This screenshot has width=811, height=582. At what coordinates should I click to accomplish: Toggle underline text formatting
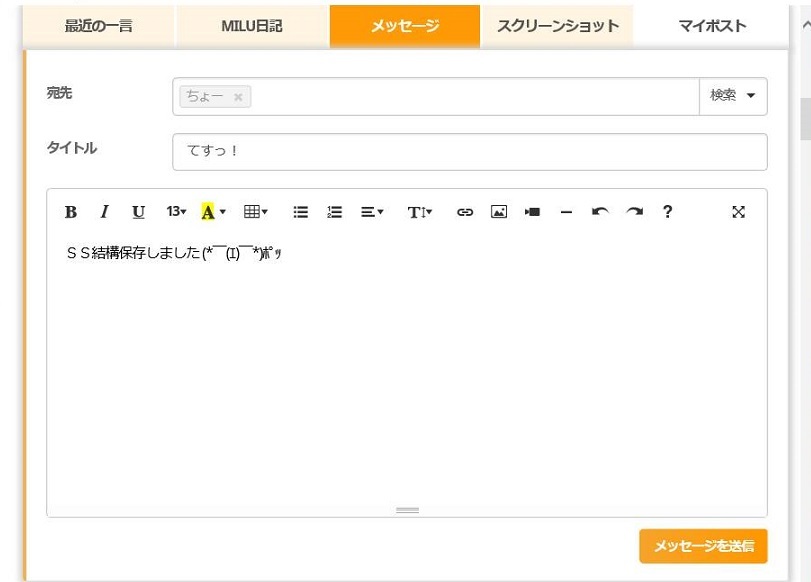point(138,212)
